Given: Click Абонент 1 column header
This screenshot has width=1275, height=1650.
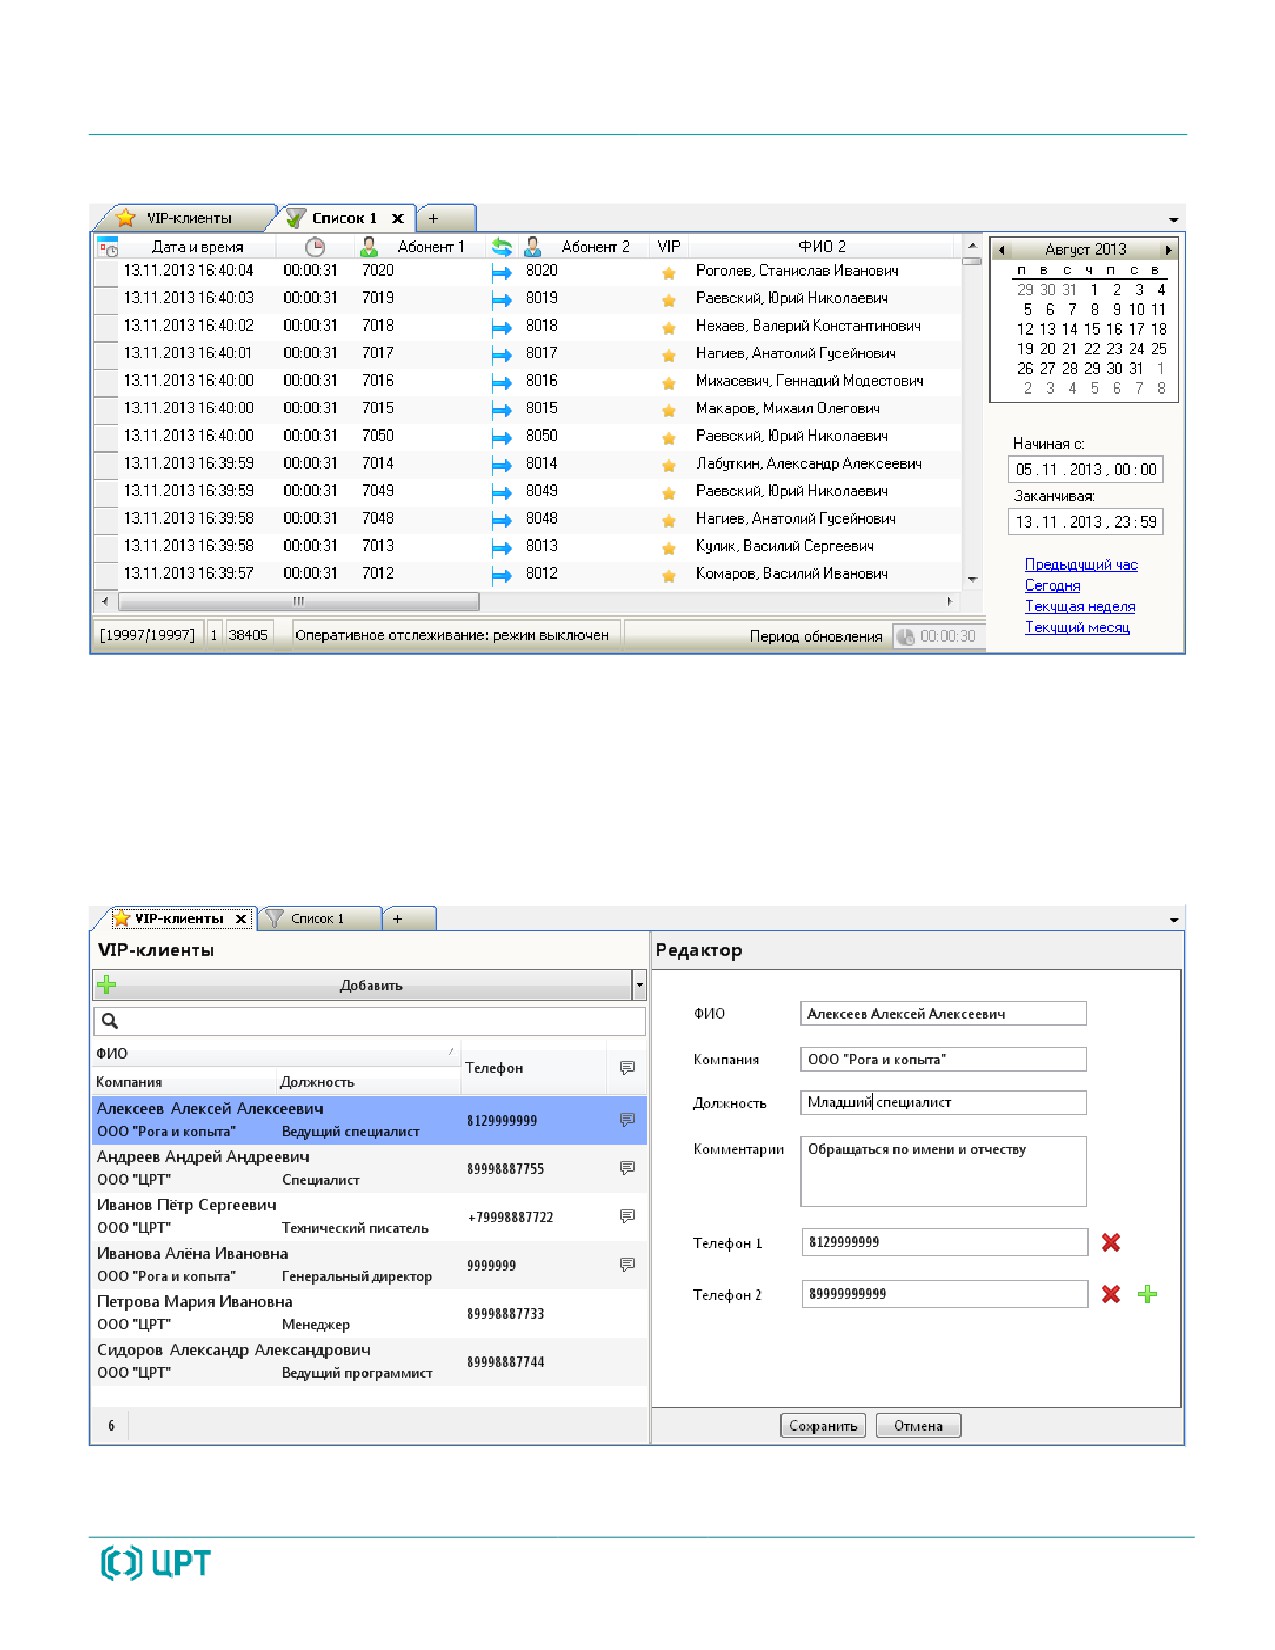Looking at the screenshot, I should [x=431, y=247].
